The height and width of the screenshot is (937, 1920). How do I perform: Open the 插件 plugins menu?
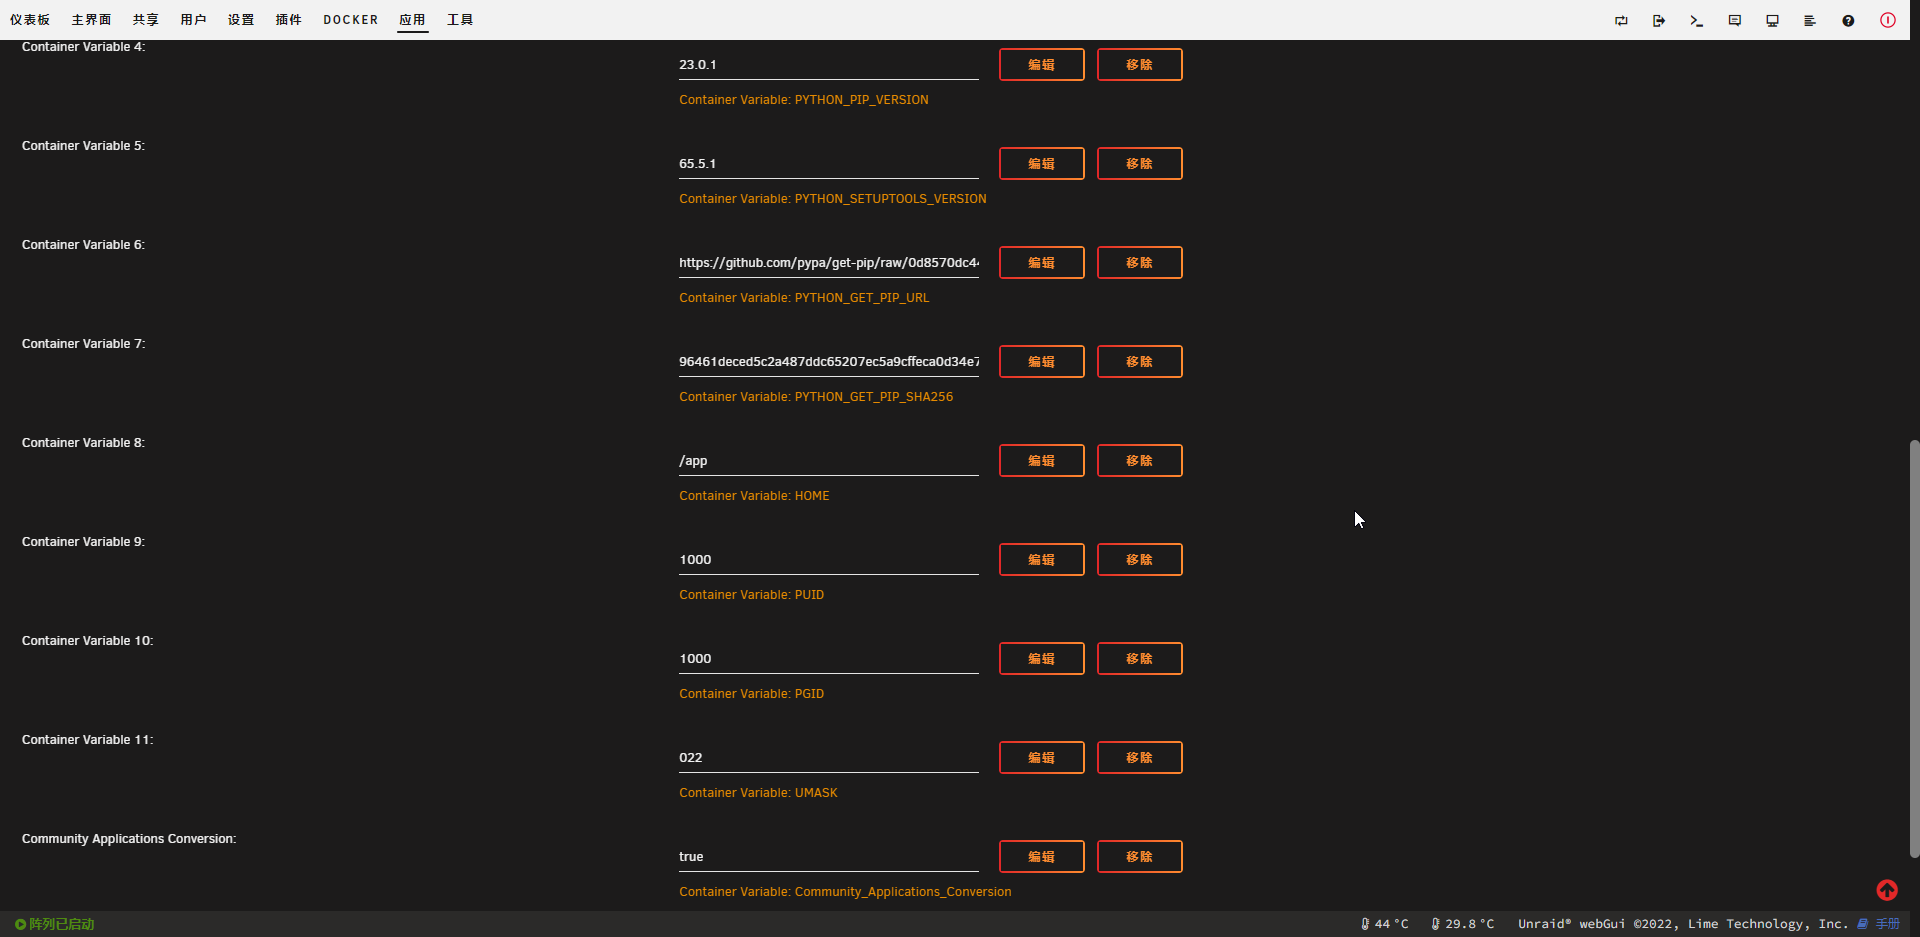[289, 19]
